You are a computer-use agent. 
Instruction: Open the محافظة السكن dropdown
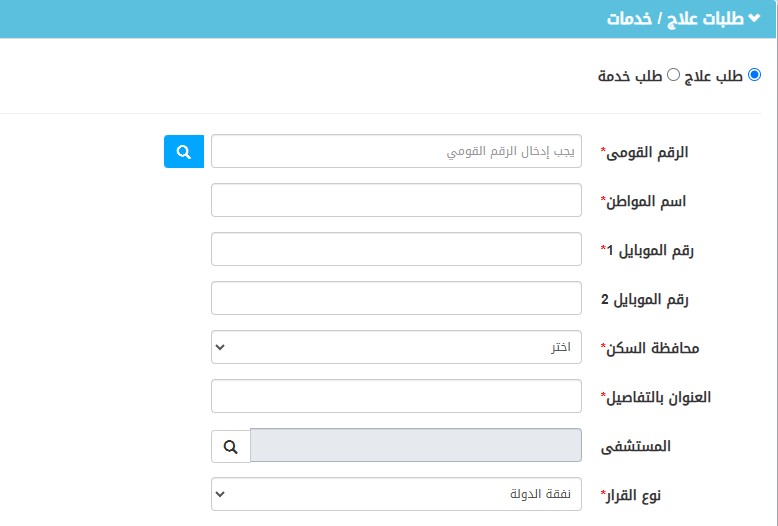tap(396, 348)
